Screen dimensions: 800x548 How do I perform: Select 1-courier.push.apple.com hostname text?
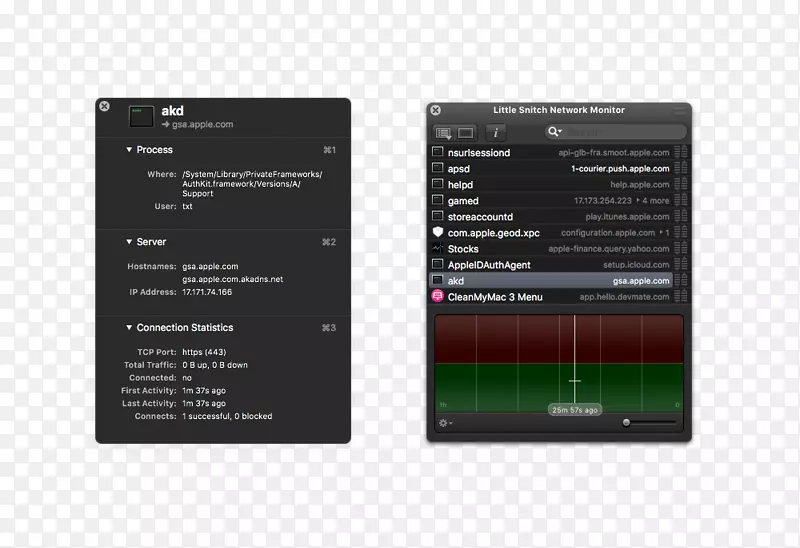click(620, 168)
